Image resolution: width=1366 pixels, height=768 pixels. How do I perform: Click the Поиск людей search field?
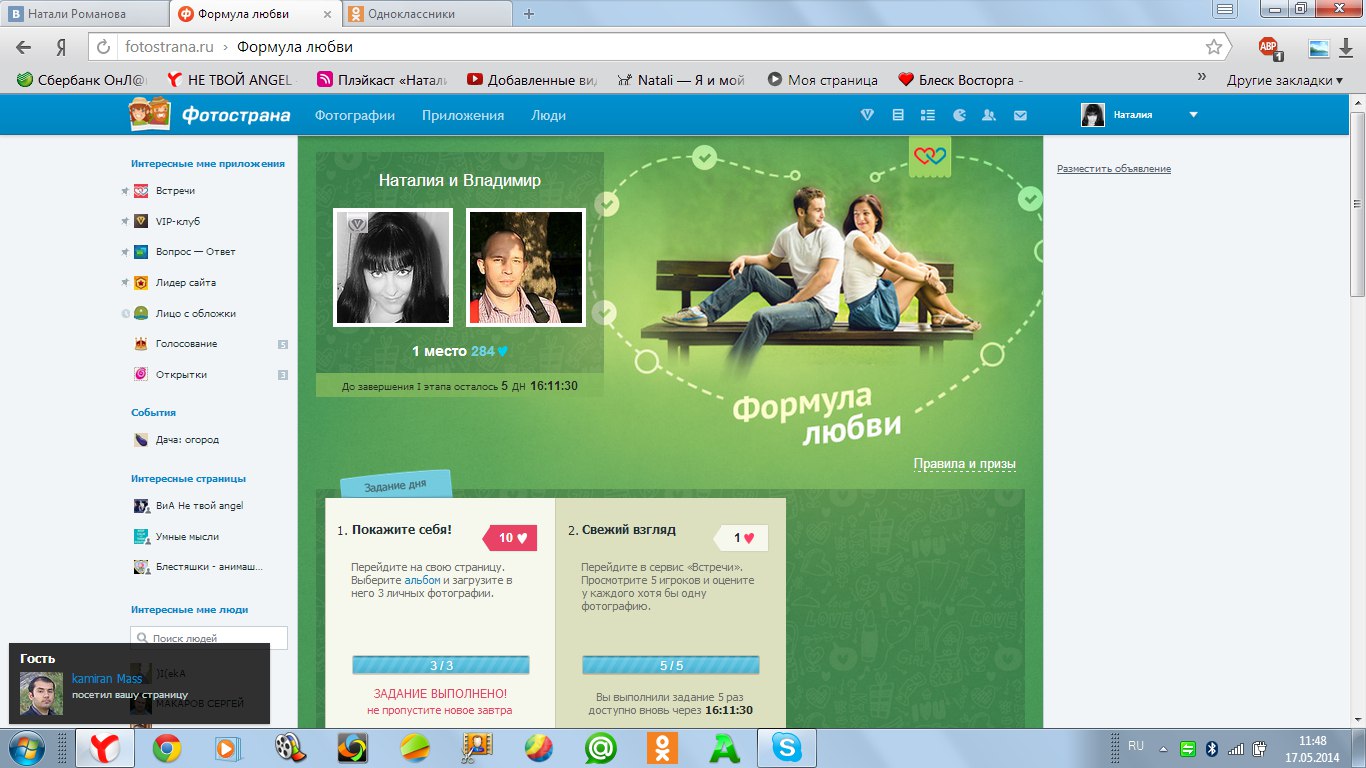coord(209,638)
